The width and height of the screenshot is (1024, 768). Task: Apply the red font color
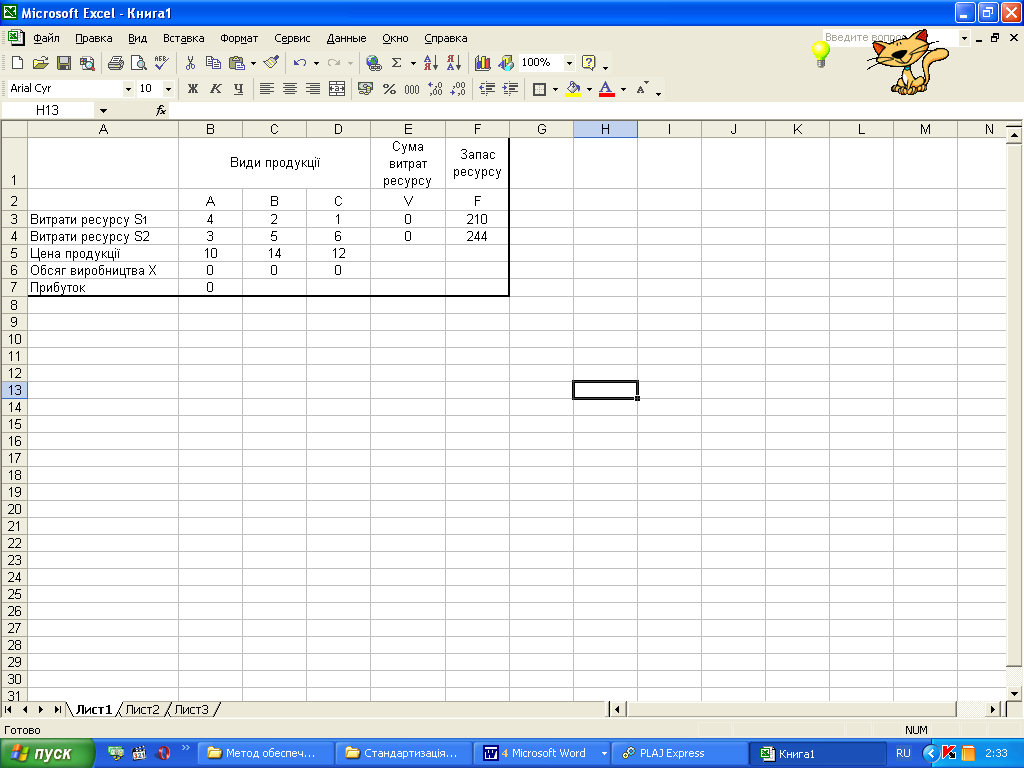607,89
